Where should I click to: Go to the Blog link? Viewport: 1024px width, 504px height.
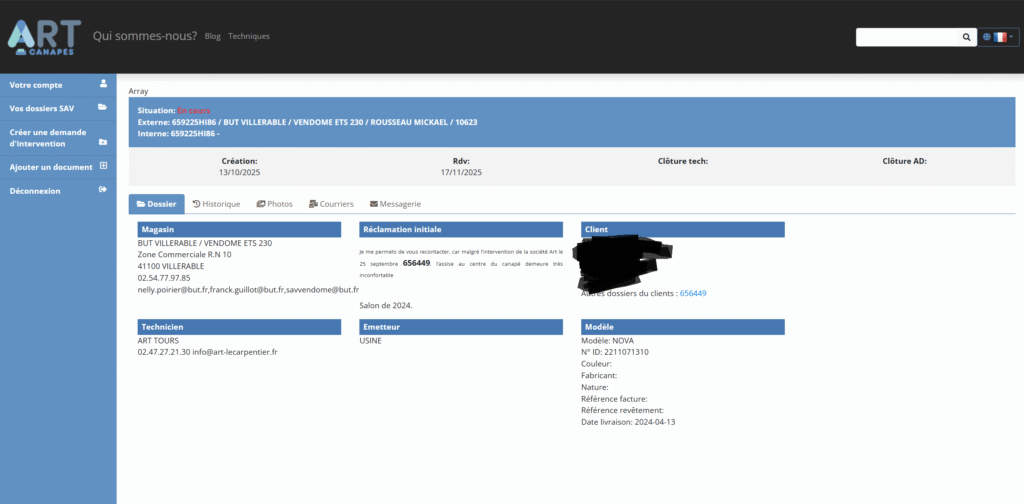tap(212, 36)
